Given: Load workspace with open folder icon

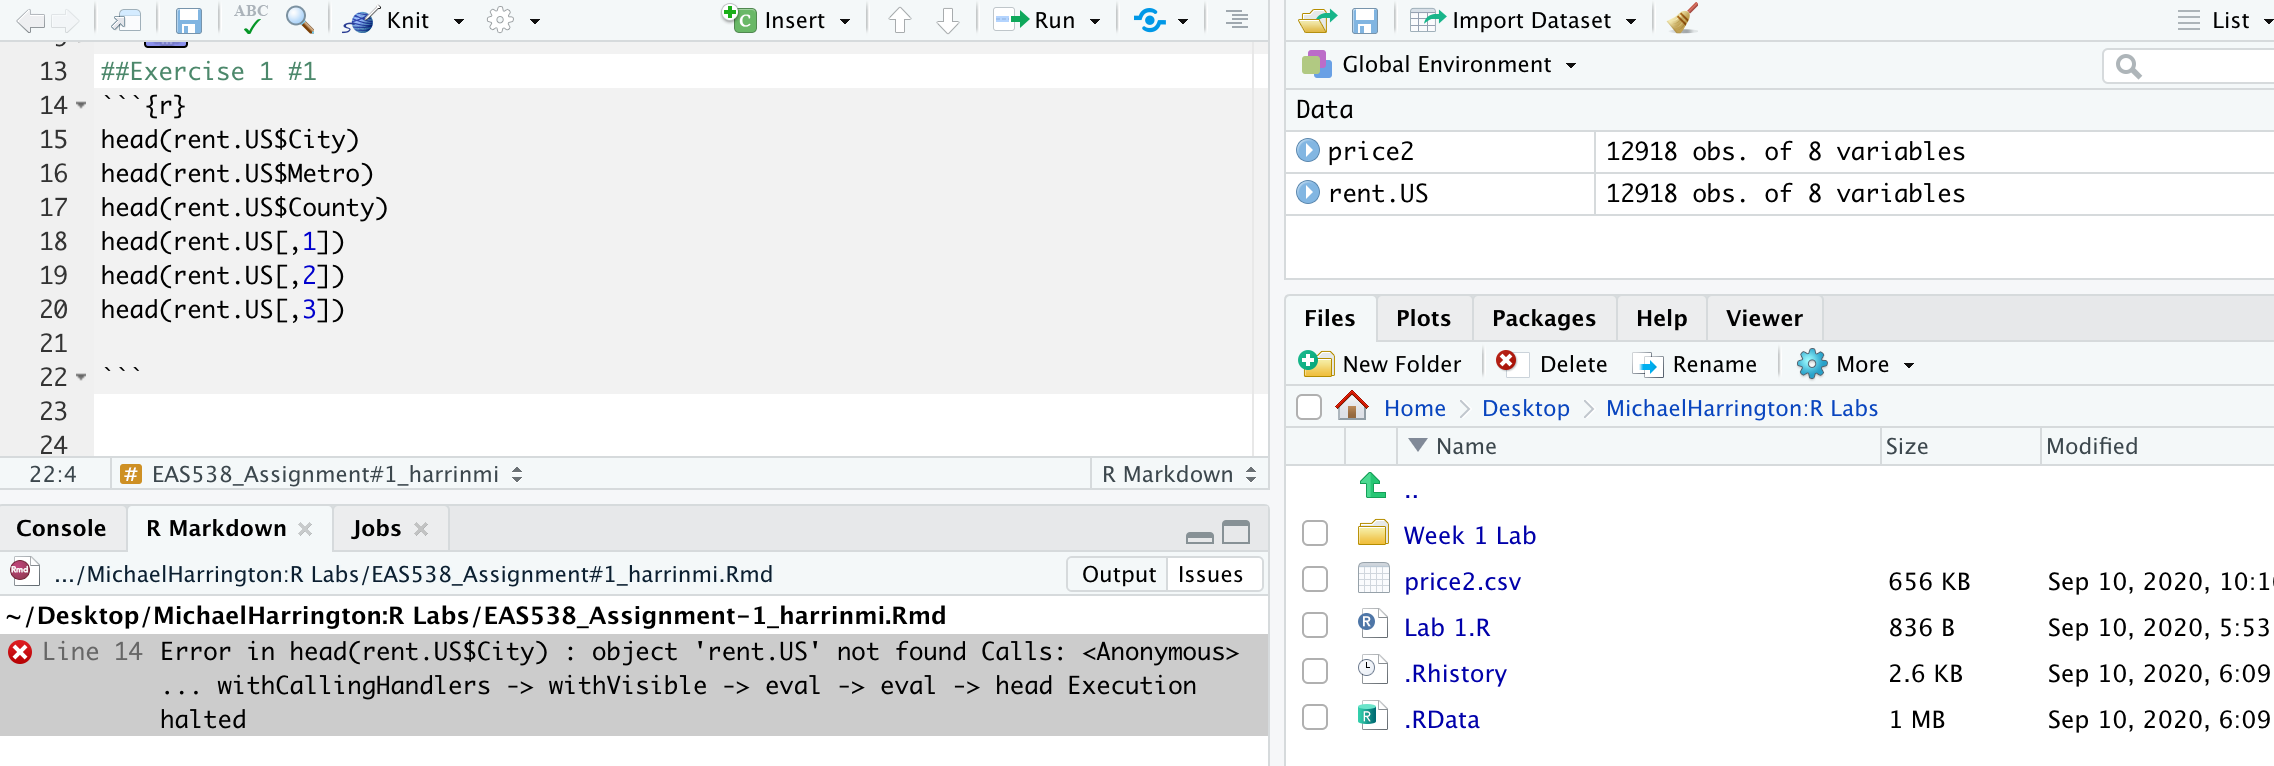Looking at the screenshot, I should 1317,20.
